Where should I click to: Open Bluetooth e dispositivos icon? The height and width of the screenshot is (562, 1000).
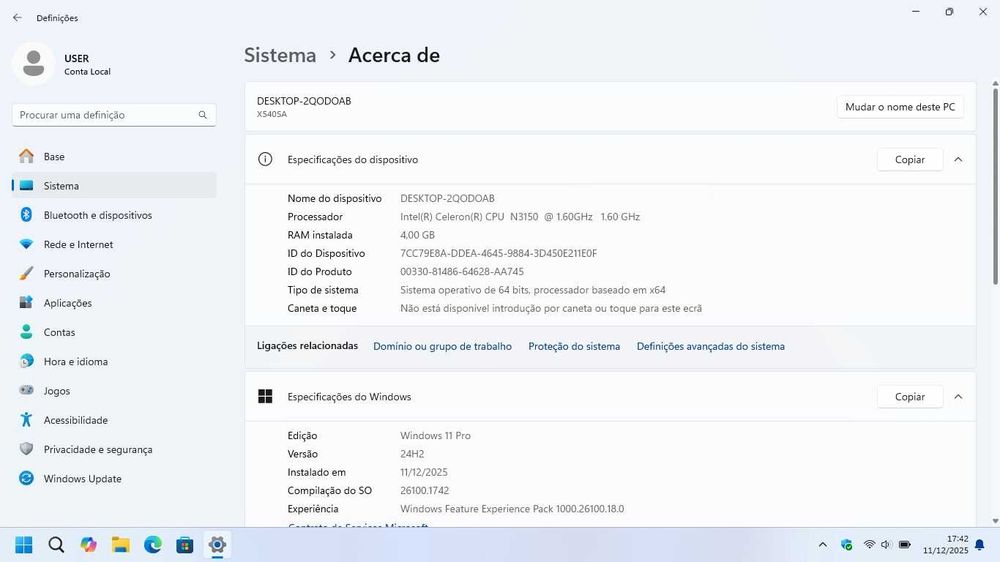point(26,215)
